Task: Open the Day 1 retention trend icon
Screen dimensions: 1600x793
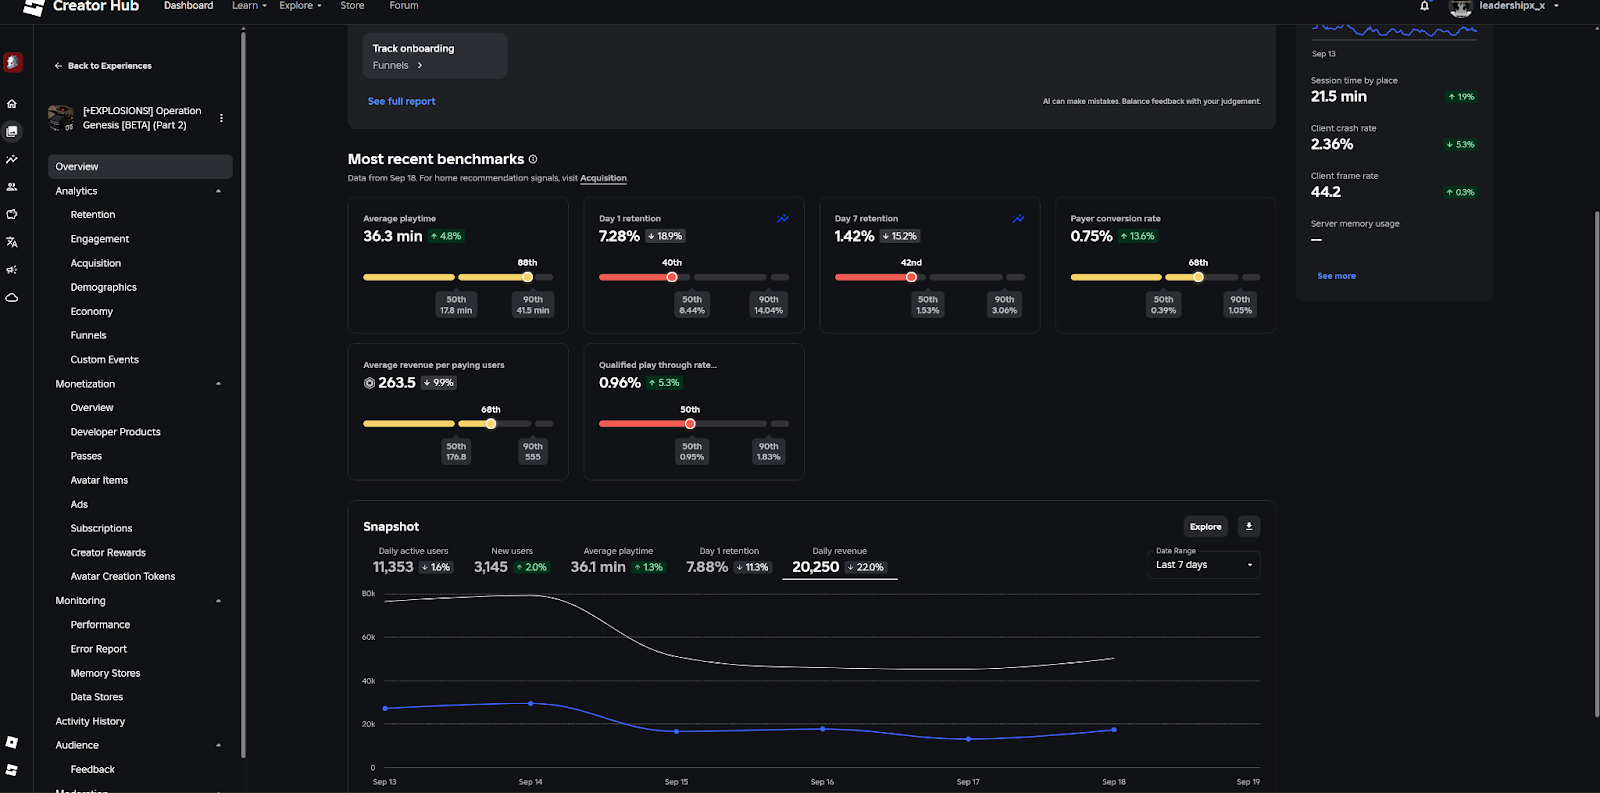Action: pyautogui.click(x=782, y=219)
